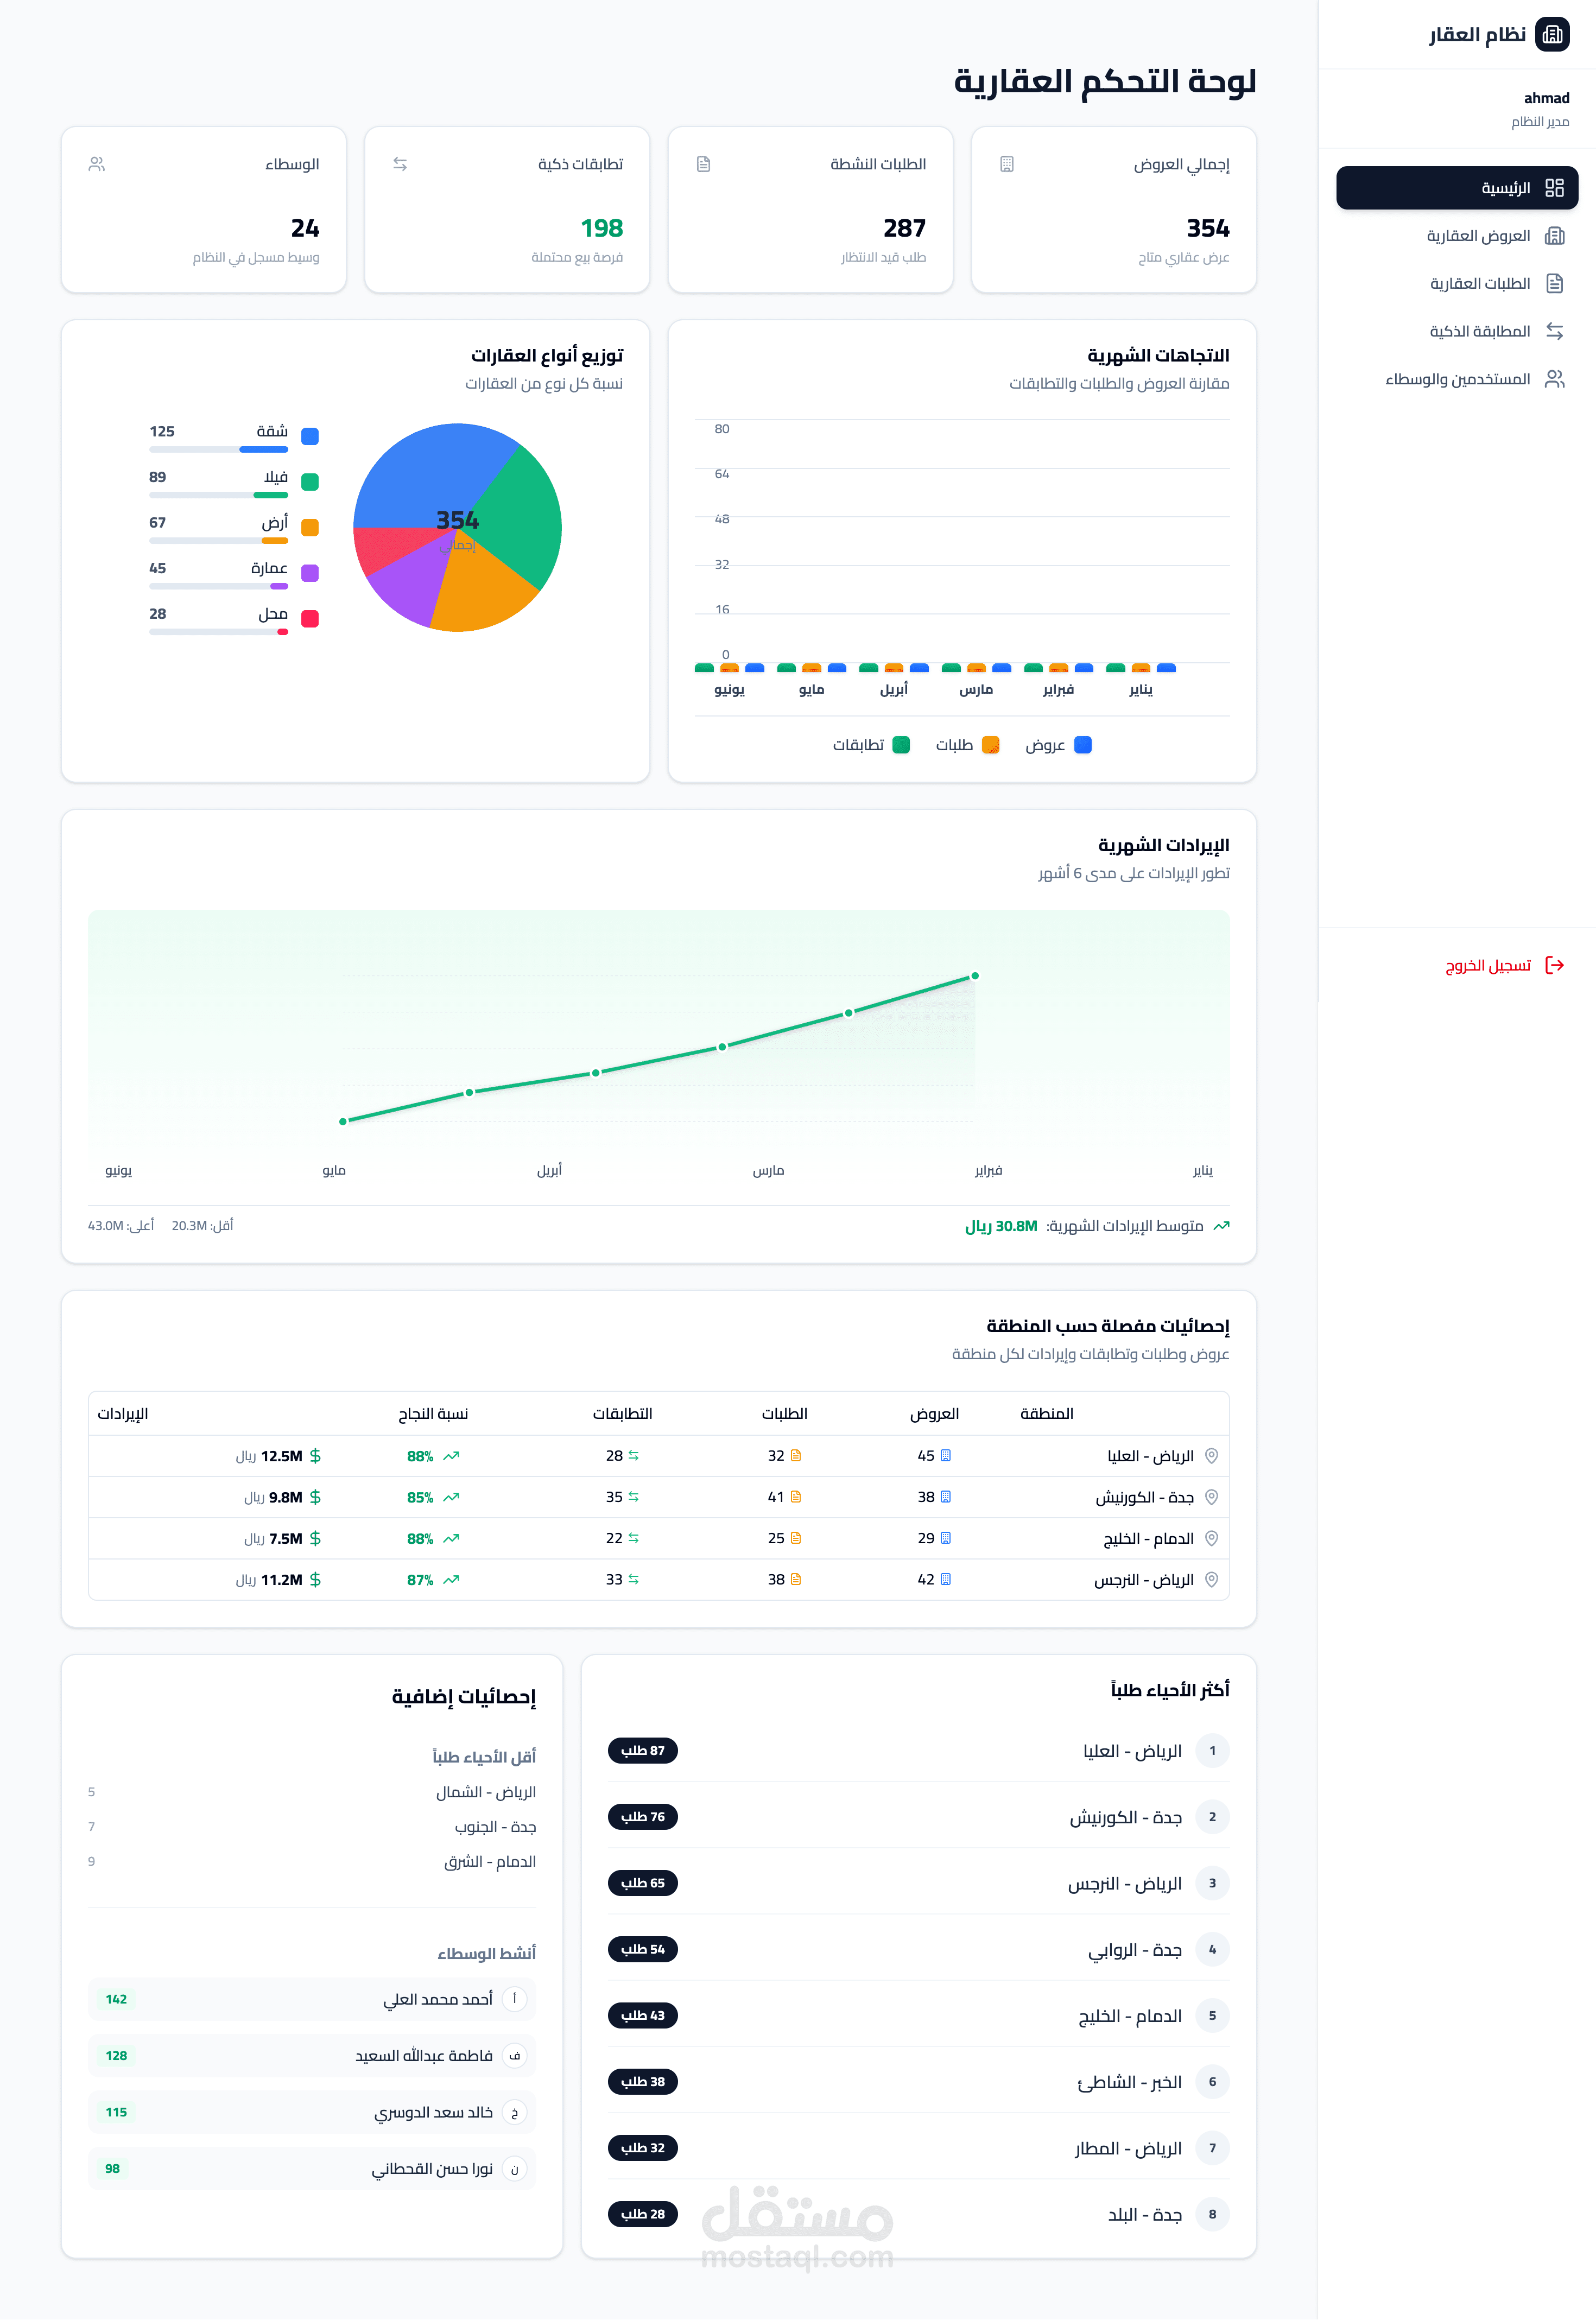Click the arrows icon in تطابقات ذكية card

(x=400, y=164)
